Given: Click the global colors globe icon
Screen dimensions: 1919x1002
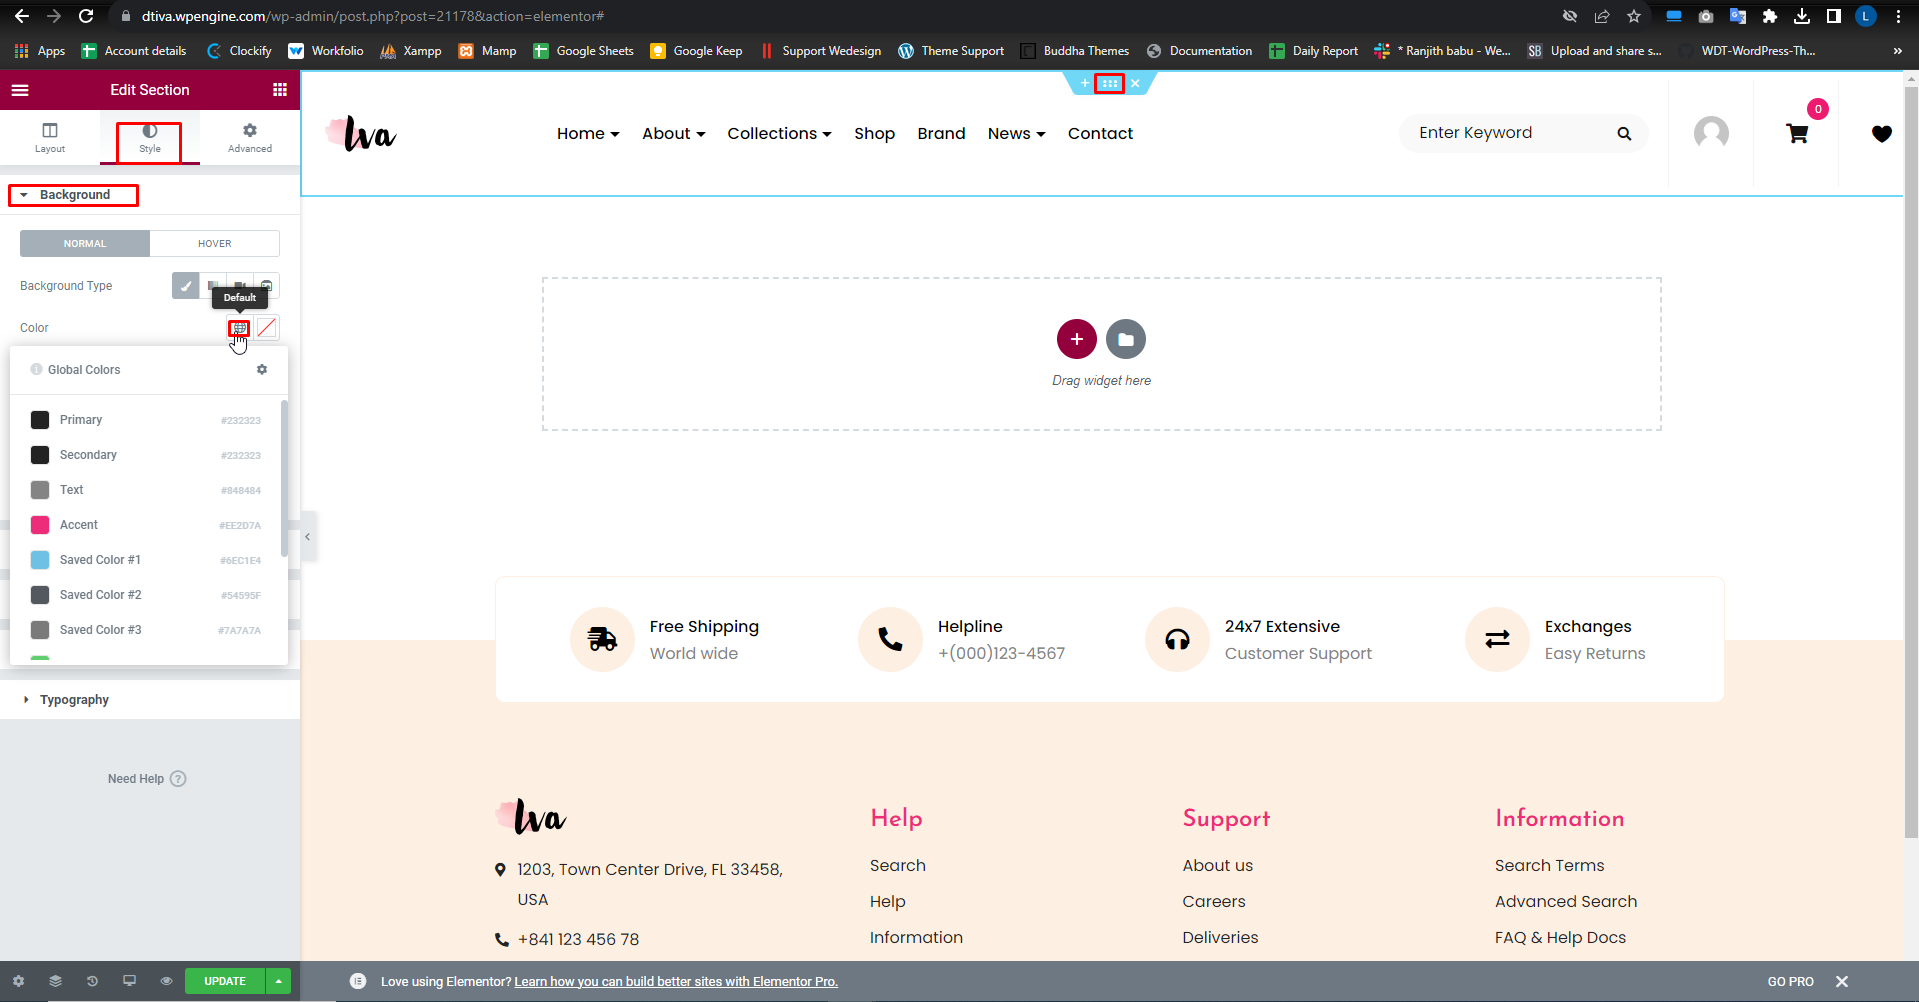Looking at the screenshot, I should point(239,328).
